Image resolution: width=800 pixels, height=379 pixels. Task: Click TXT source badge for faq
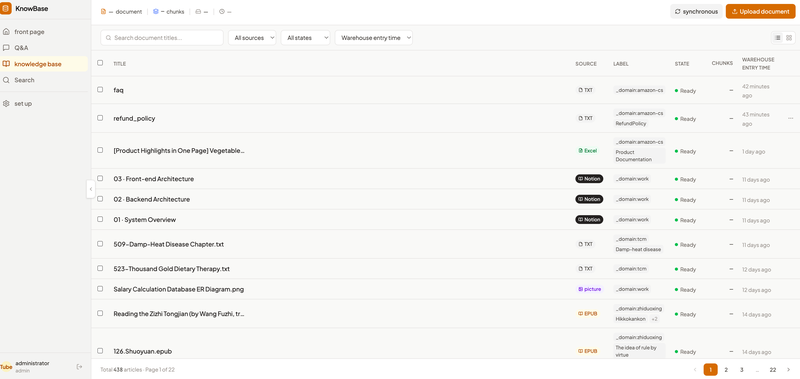pos(586,90)
